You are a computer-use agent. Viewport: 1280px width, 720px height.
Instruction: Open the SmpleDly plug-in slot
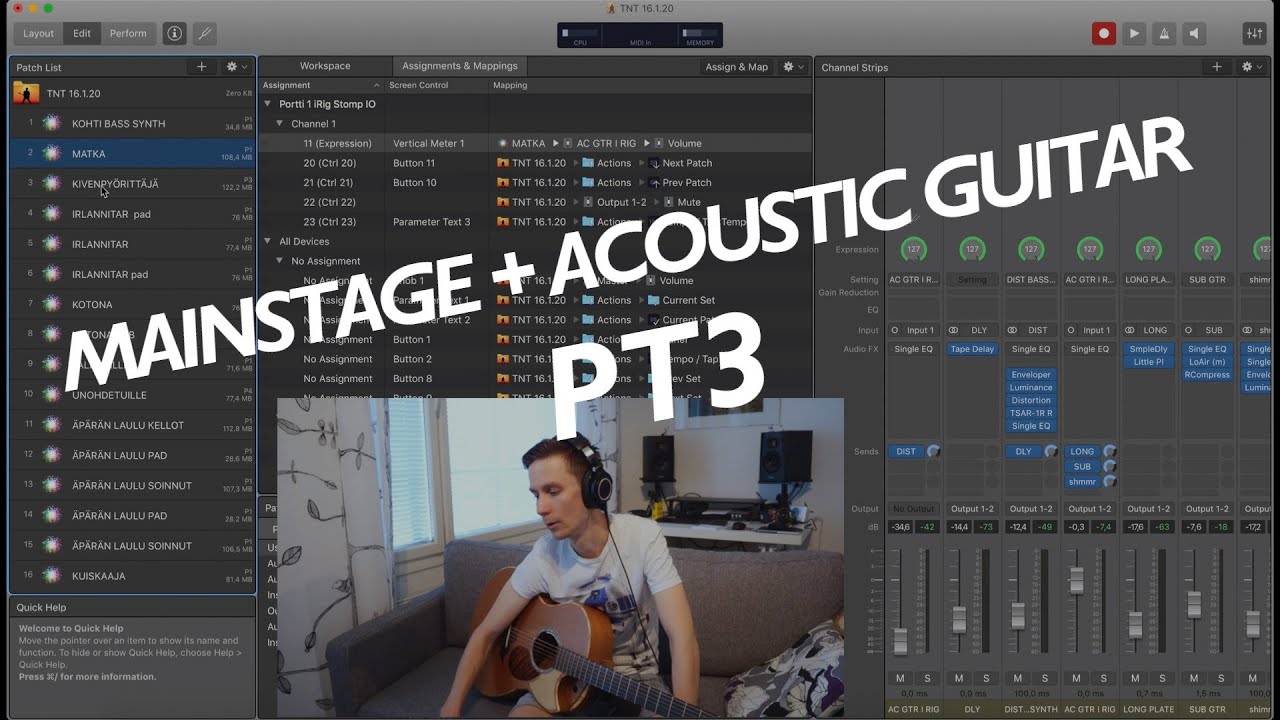[x=1148, y=349]
